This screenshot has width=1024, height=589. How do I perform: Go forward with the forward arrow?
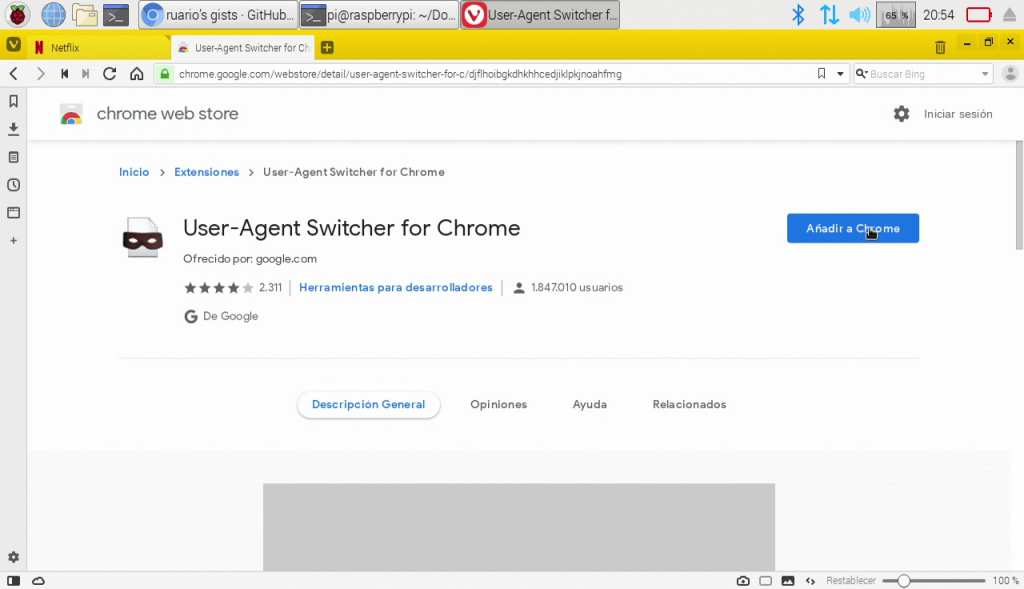coord(40,74)
